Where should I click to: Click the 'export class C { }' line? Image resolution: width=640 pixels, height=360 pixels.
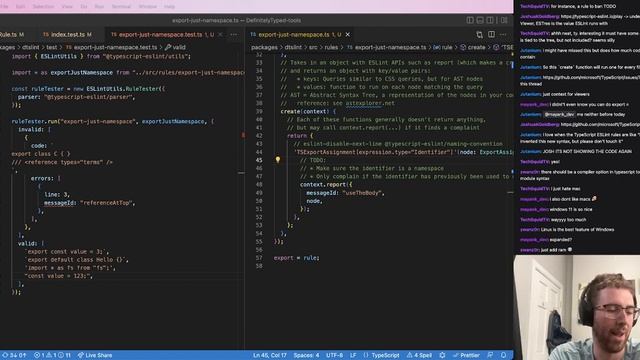click(41, 154)
